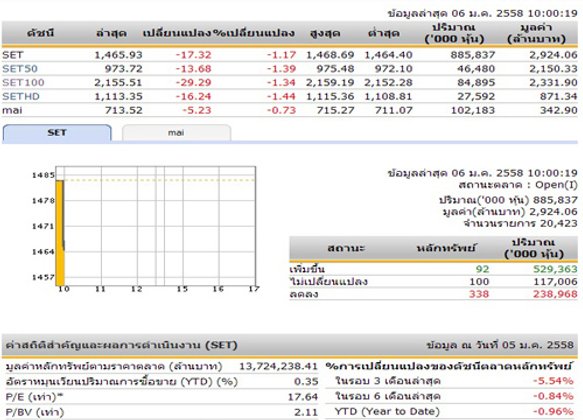This screenshot has width=583, height=420.
Task: Select market cap value 13,724,238.41
Action: click(x=278, y=366)
